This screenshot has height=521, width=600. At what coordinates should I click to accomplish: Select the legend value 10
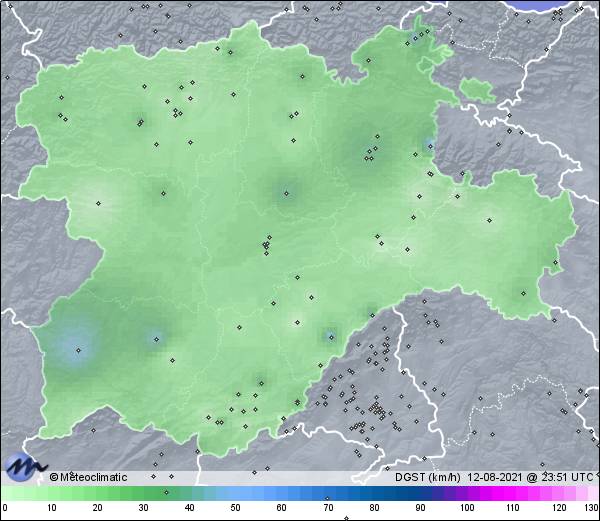pos(52,508)
